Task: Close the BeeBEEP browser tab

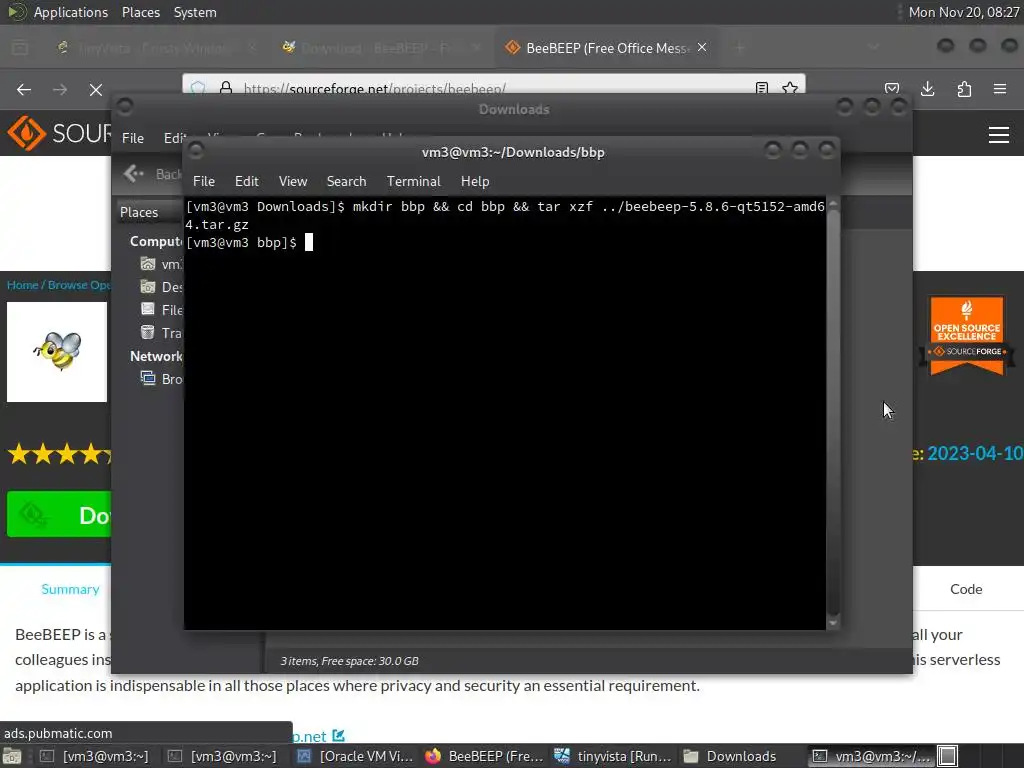Action: (702, 48)
